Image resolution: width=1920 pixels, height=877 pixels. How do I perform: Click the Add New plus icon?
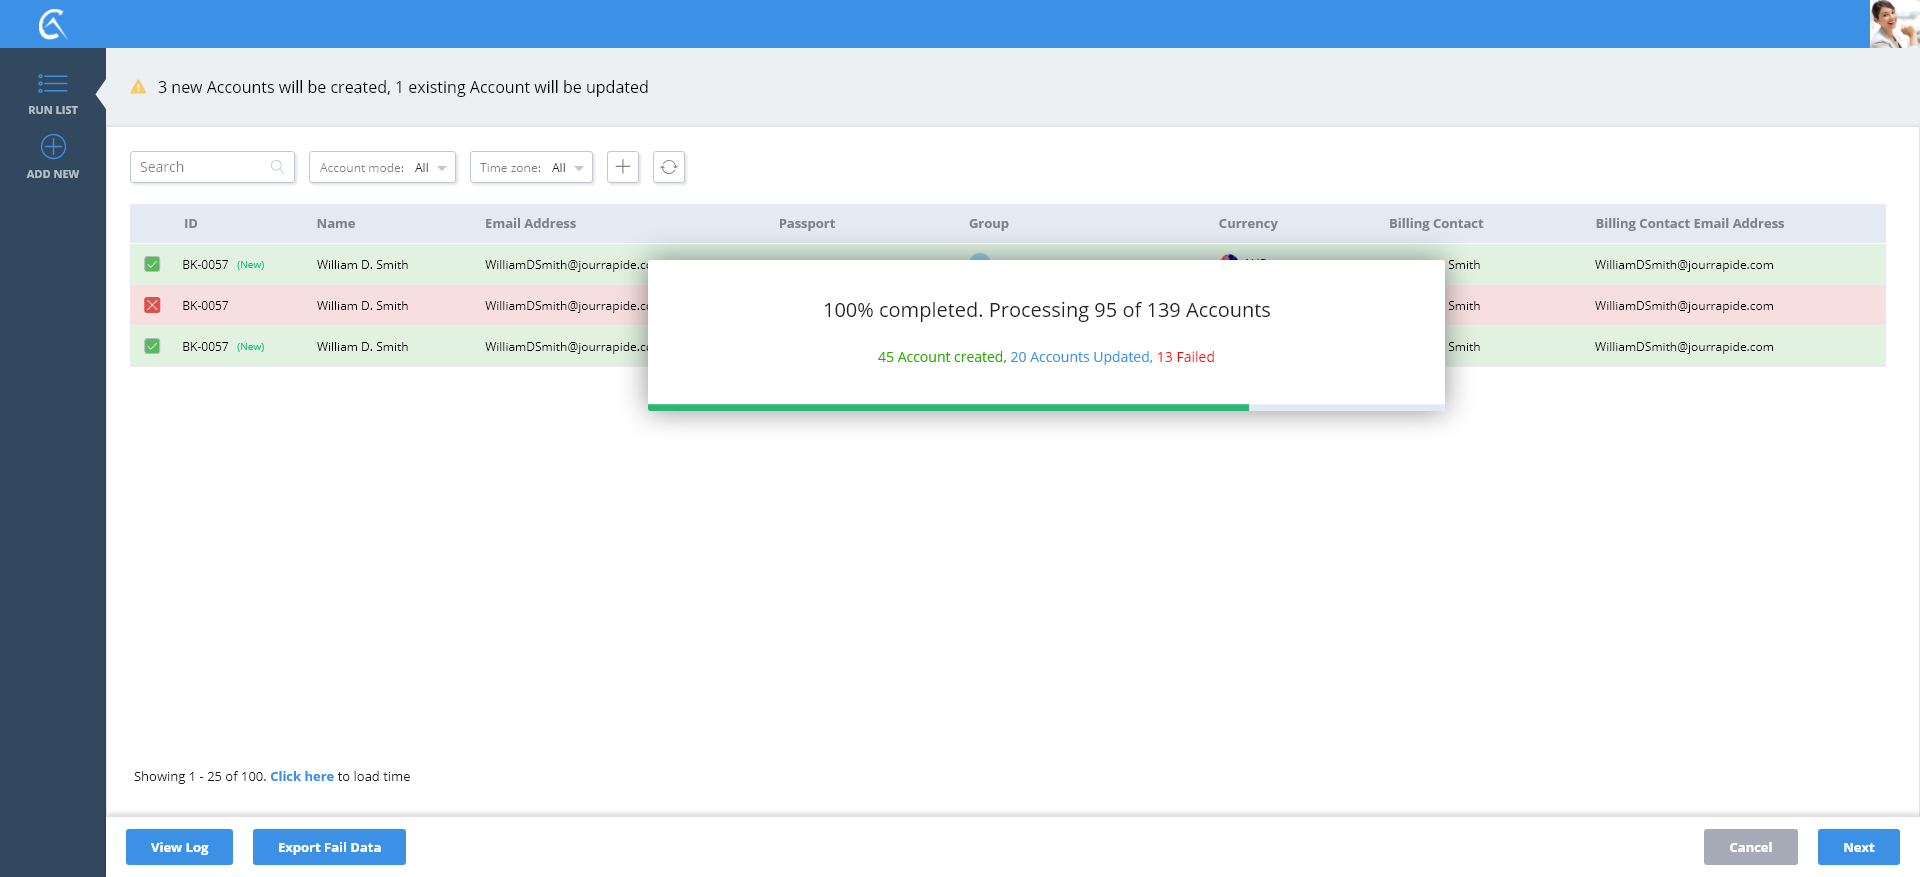pyautogui.click(x=53, y=147)
